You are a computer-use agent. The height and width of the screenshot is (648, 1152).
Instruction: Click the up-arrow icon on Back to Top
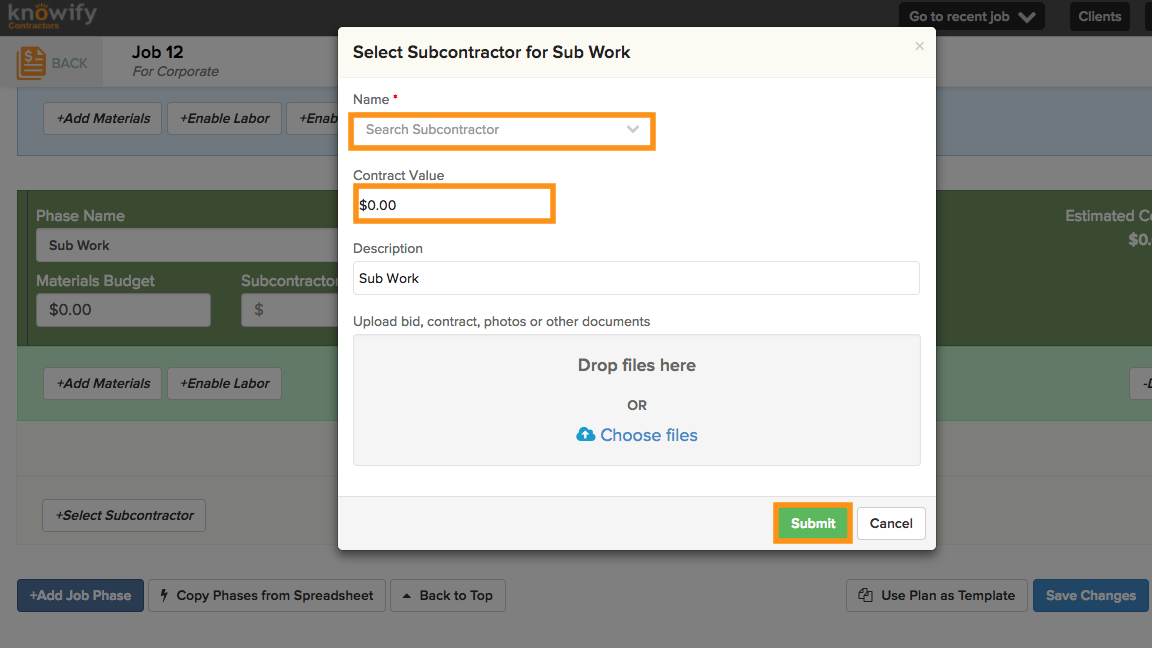pos(407,596)
